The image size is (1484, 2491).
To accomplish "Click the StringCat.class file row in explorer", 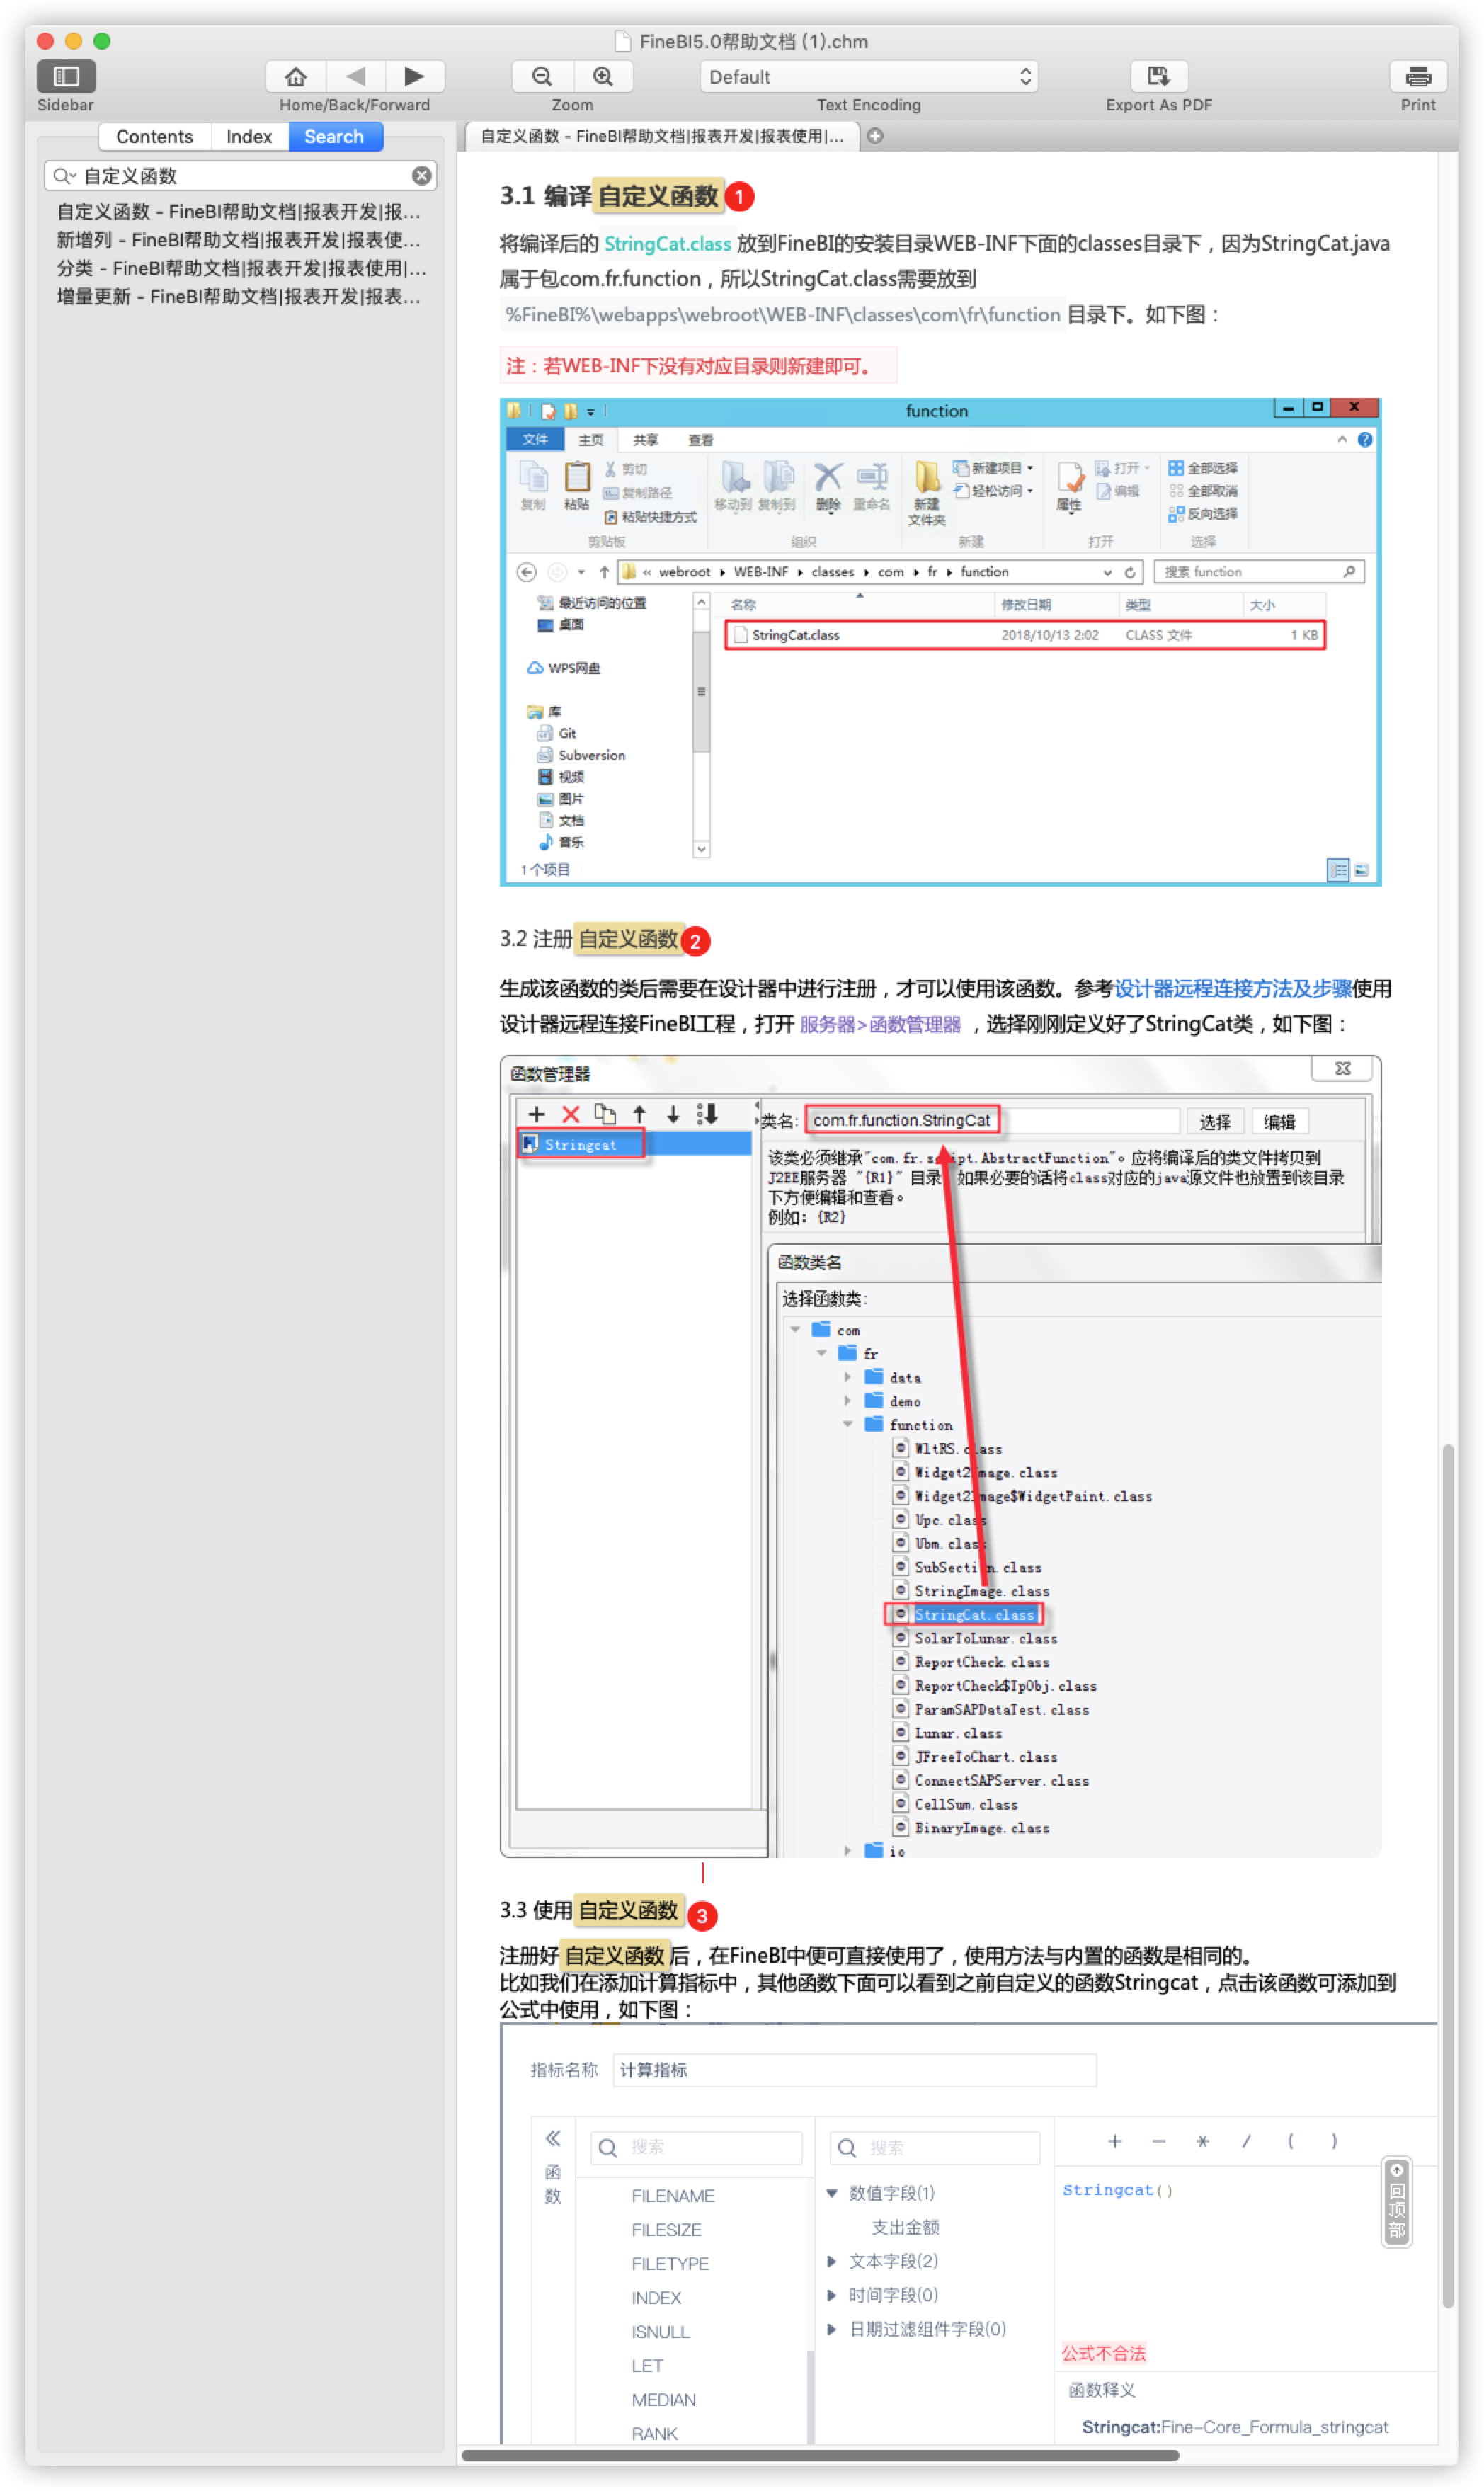I will [1024, 635].
